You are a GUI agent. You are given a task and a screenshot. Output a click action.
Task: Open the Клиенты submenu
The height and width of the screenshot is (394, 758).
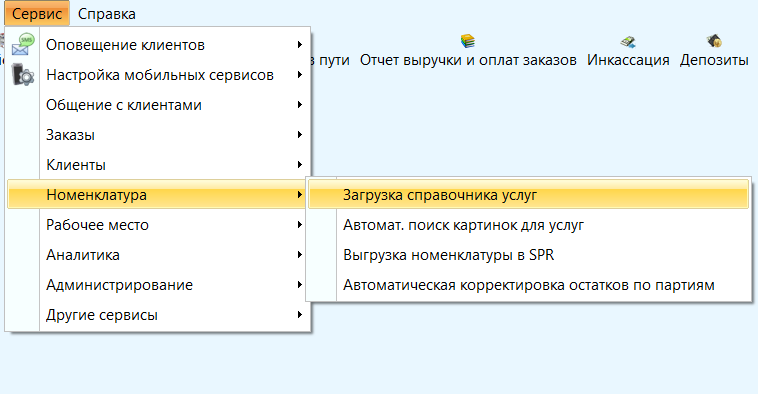158,165
